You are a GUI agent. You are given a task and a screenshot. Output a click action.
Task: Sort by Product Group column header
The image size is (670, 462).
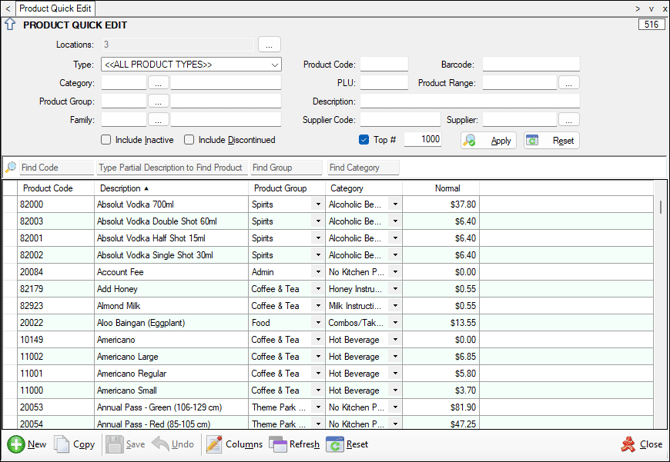click(x=287, y=188)
